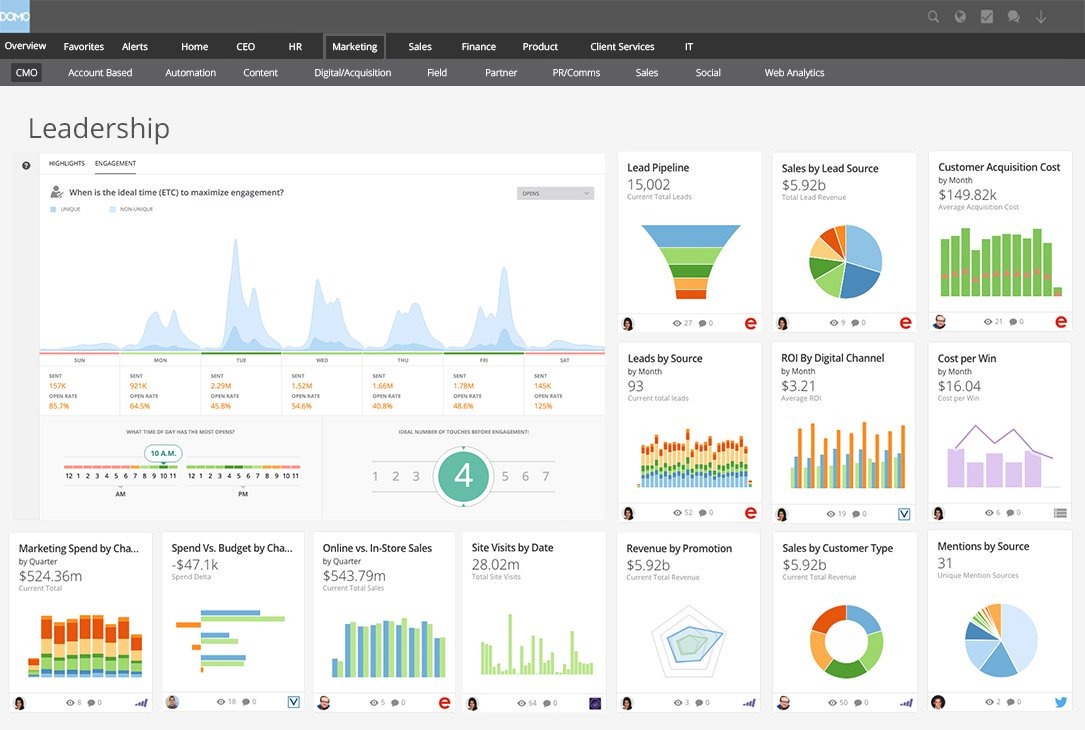Toggle the Unique legend series checkbox
This screenshot has width=1085, height=730.
(x=53, y=209)
